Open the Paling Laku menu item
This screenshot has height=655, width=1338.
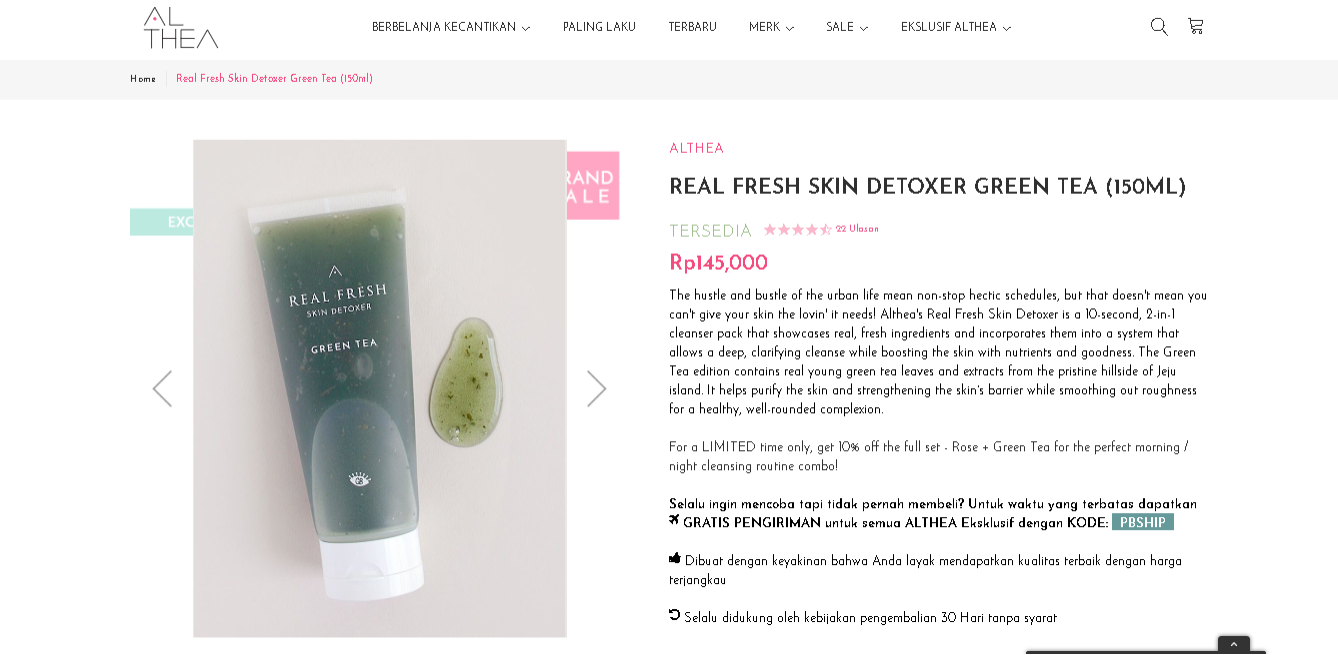(x=599, y=28)
